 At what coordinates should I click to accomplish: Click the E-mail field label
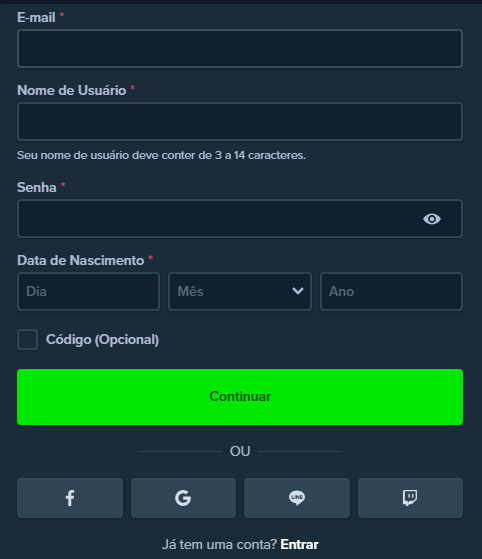pyautogui.click(x=36, y=17)
